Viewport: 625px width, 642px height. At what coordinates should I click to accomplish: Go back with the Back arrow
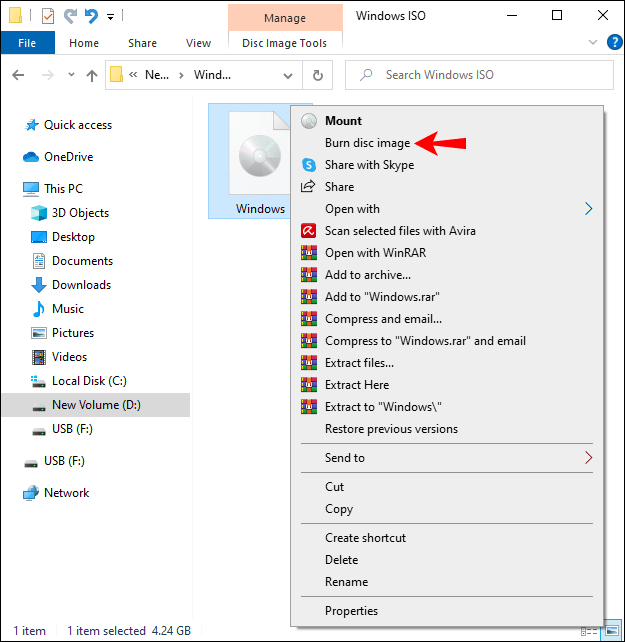[x=18, y=75]
